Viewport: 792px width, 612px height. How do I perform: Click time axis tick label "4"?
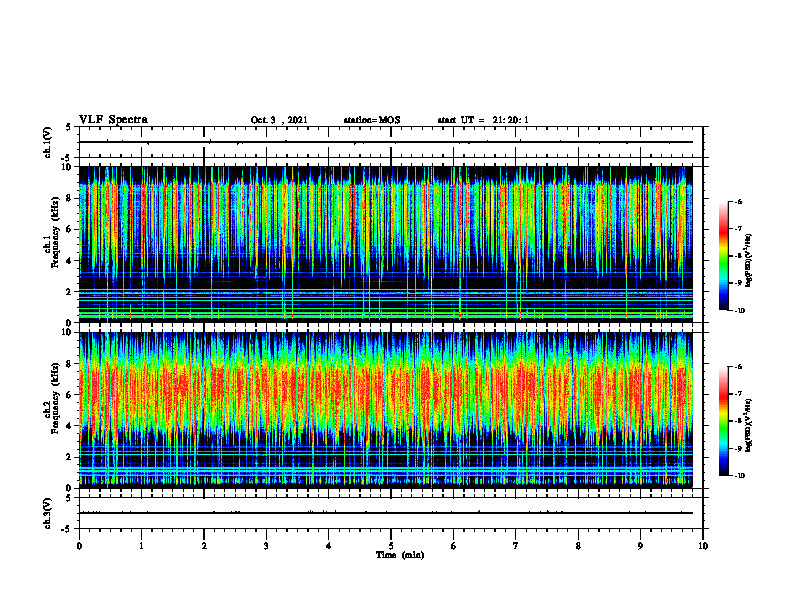(329, 546)
